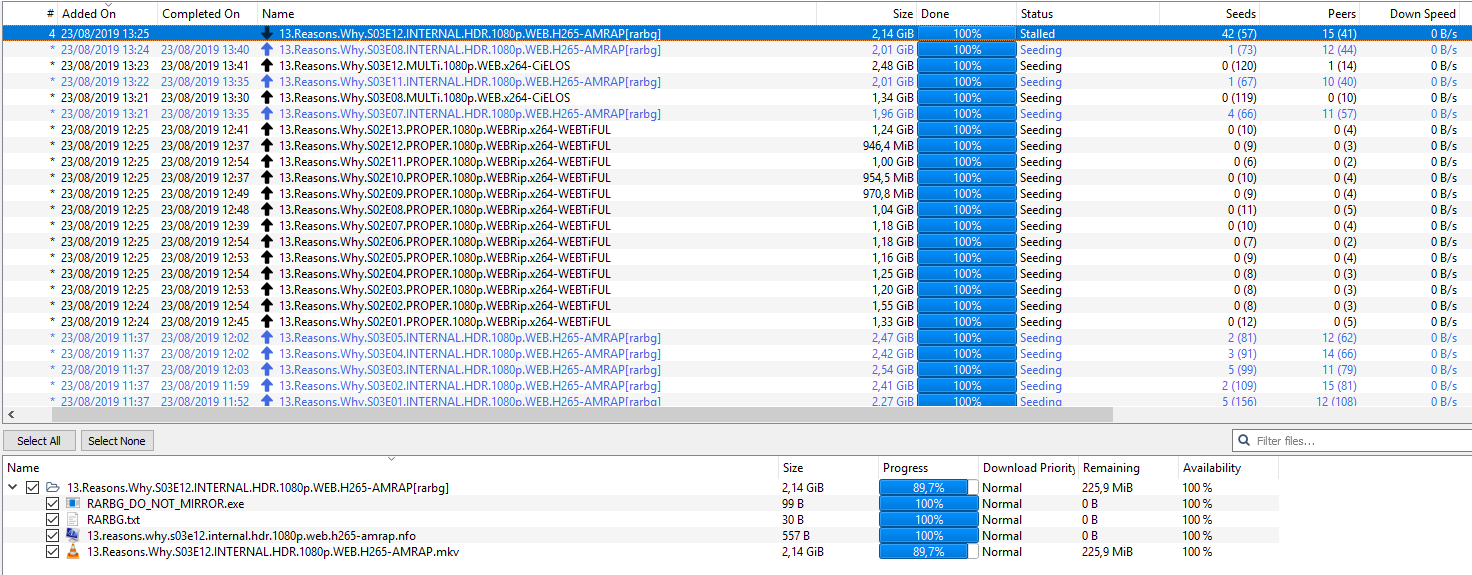Click the torrent list horizontal scrollbar thumb

click(x=582, y=414)
